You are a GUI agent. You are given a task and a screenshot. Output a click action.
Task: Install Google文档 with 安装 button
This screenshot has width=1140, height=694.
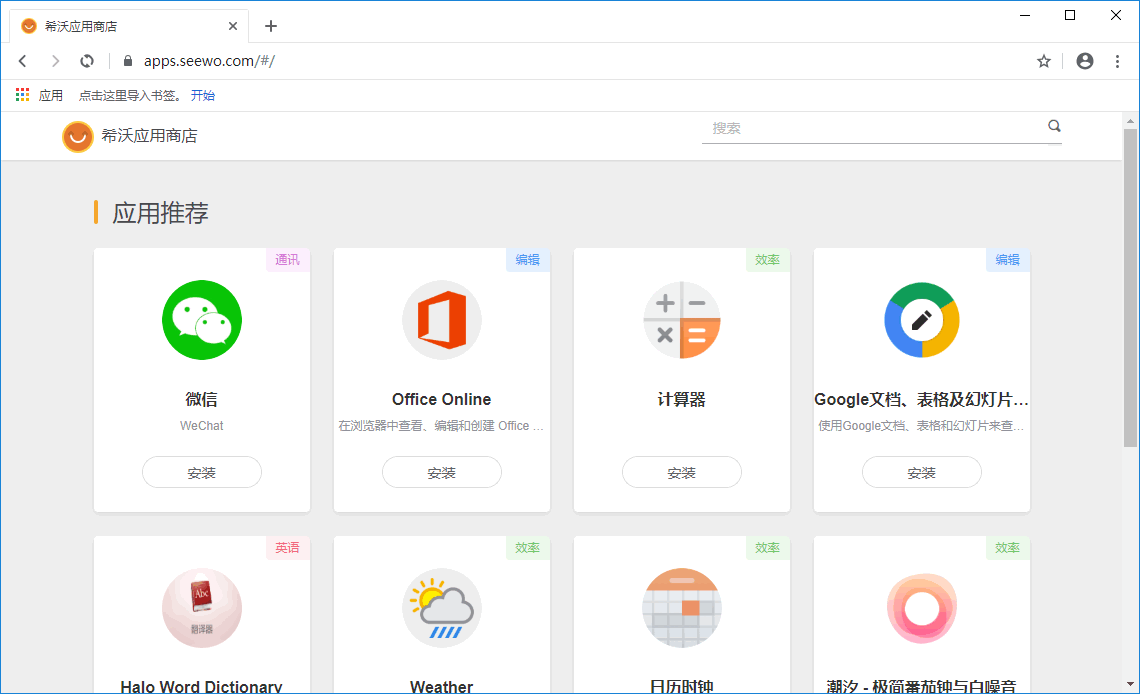pos(922,472)
